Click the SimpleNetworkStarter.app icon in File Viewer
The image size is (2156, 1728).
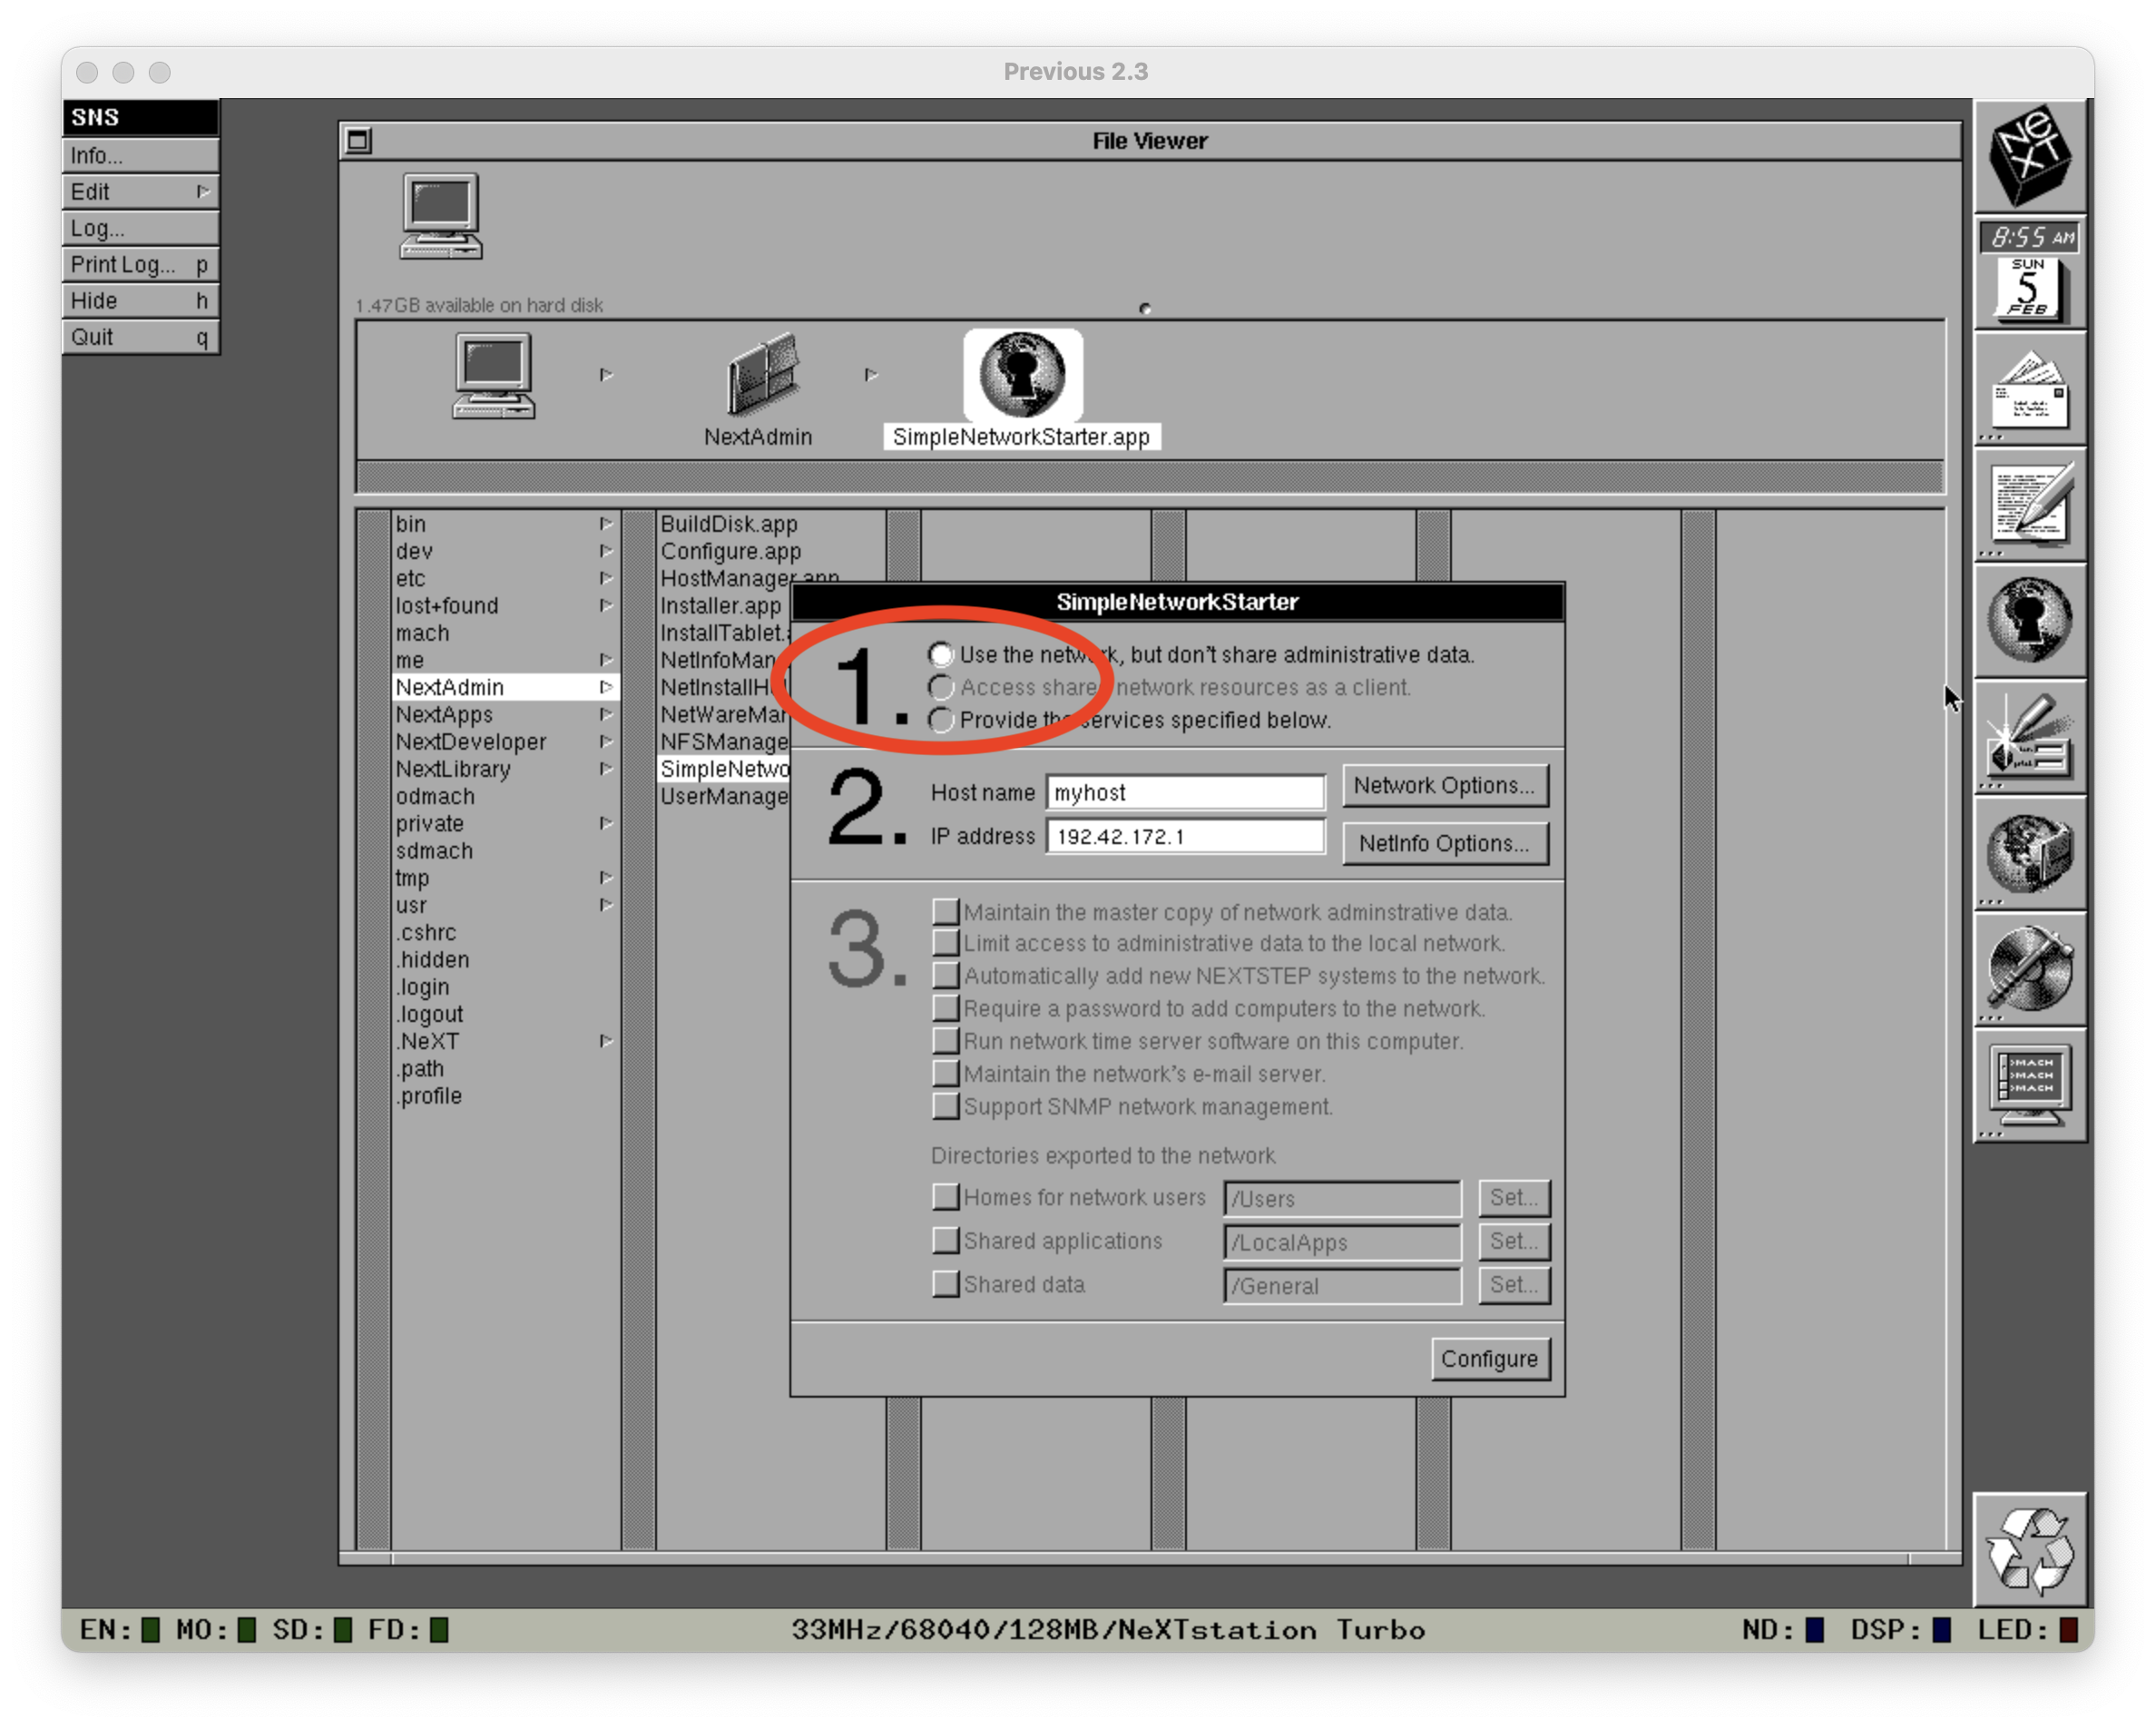(x=1022, y=376)
